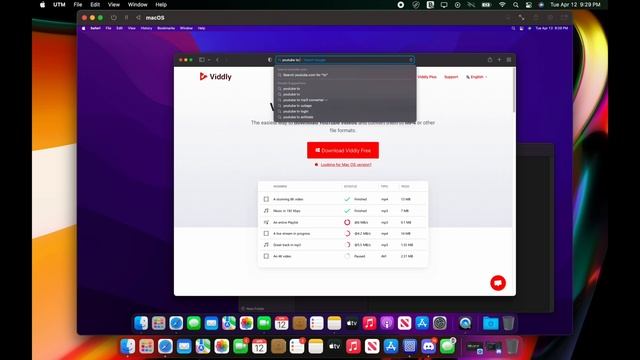The image size is (640, 360).
Task: Click the Viddly page scrollbar
Action: (x=514, y=91)
